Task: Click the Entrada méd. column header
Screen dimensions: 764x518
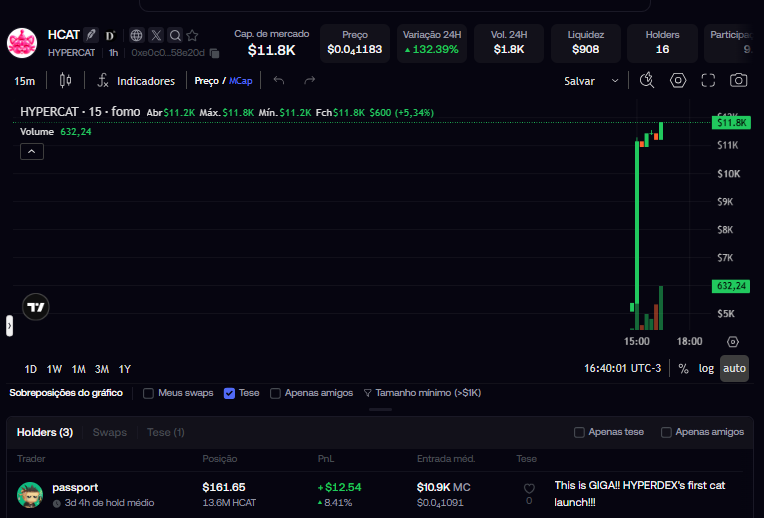Action: pos(446,459)
